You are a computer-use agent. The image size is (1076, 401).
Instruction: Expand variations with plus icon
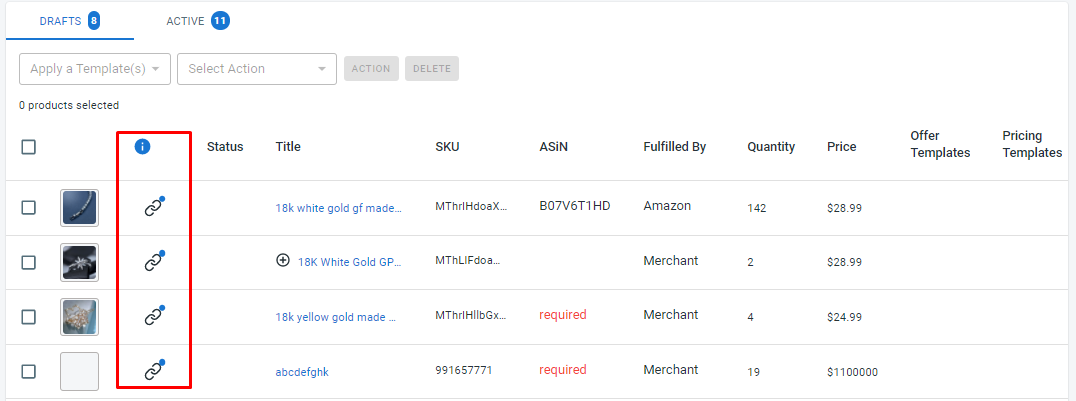(x=283, y=261)
